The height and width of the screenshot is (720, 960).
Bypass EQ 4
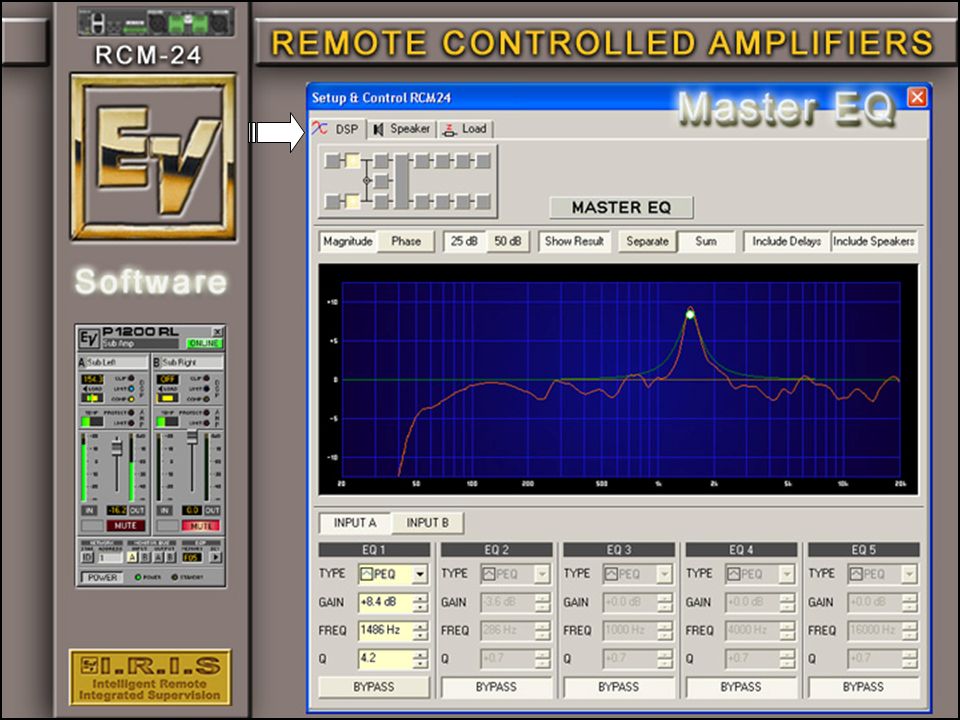741,687
